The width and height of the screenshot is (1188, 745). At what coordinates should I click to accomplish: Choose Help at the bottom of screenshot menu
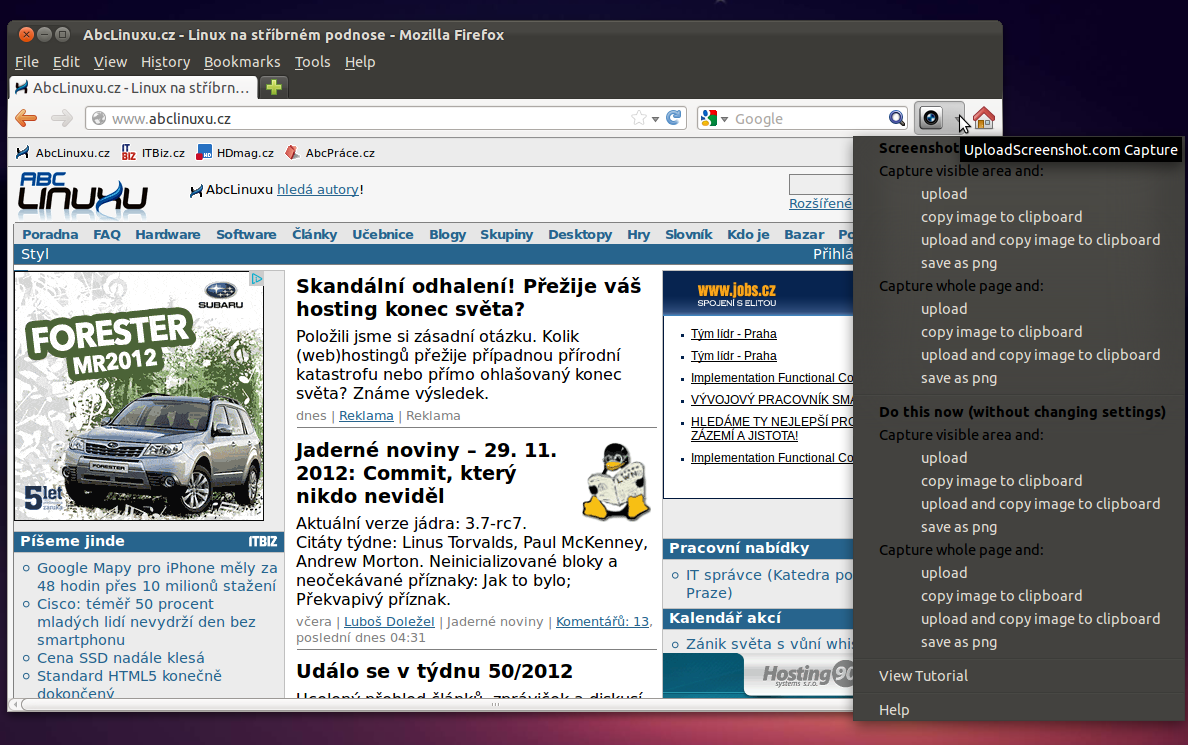coord(894,710)
